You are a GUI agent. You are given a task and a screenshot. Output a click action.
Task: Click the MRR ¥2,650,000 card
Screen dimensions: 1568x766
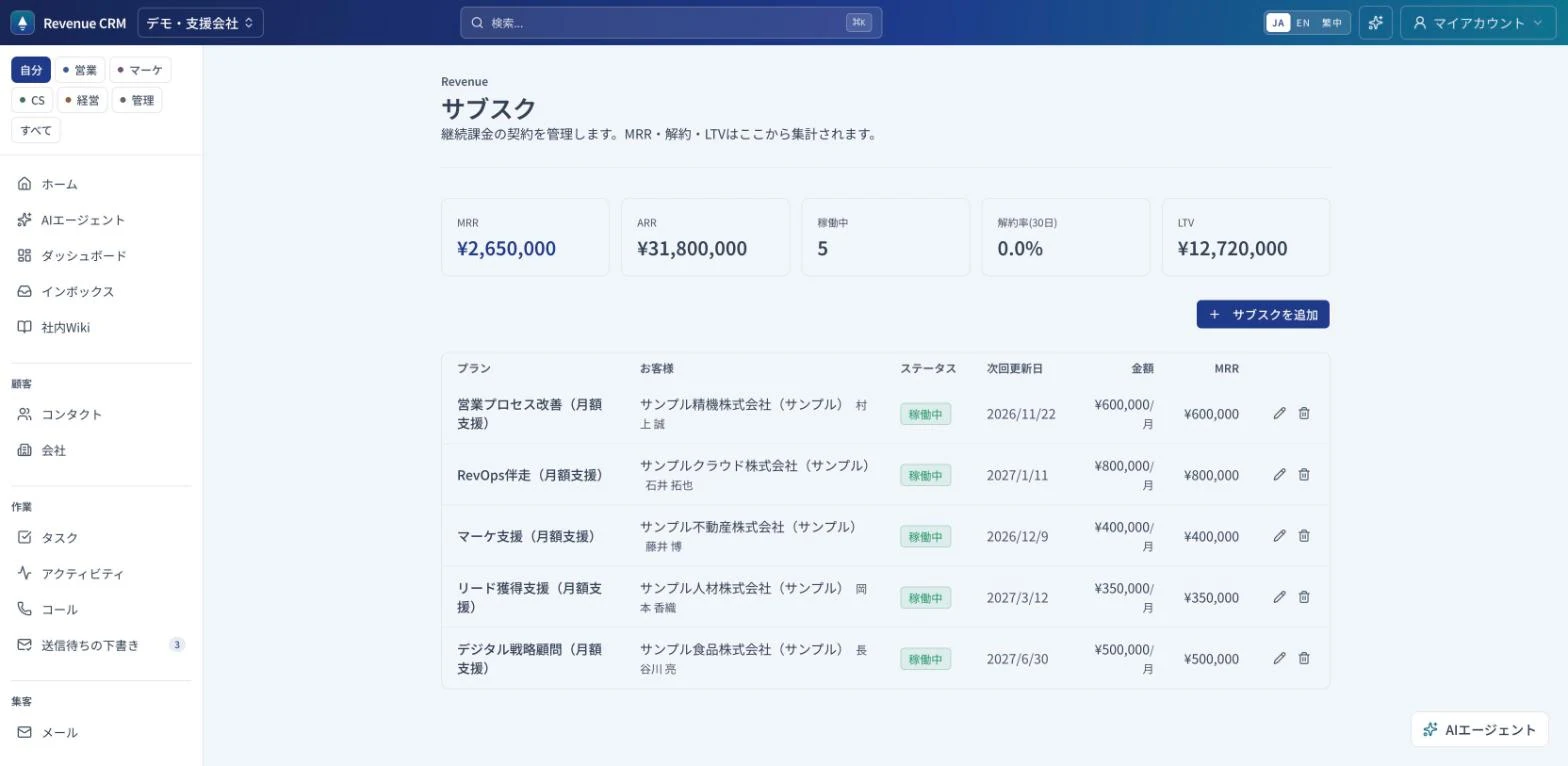point(525,237)
